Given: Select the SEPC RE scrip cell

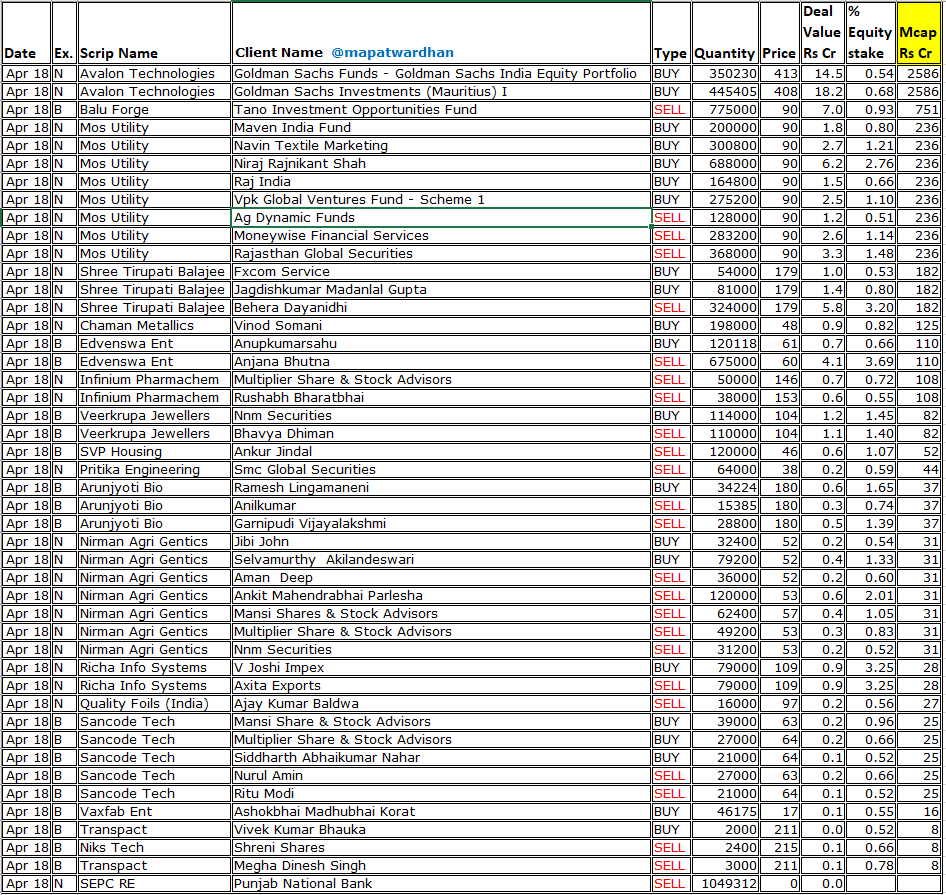Looking at the screenshot, I should pyautogui.click(x=154, y=884).
